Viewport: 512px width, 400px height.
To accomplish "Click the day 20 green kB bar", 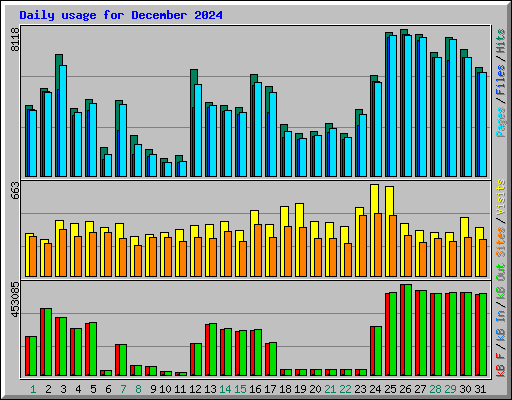I will pos(318,372).
